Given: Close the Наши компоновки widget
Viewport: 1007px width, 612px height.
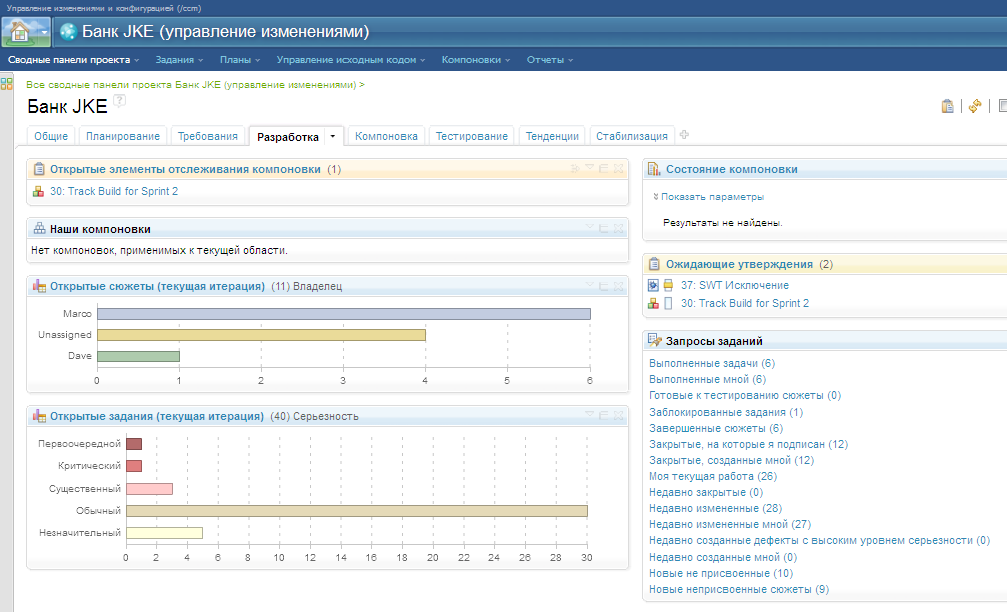Looking at the screenshot, I should pos(618,228).
